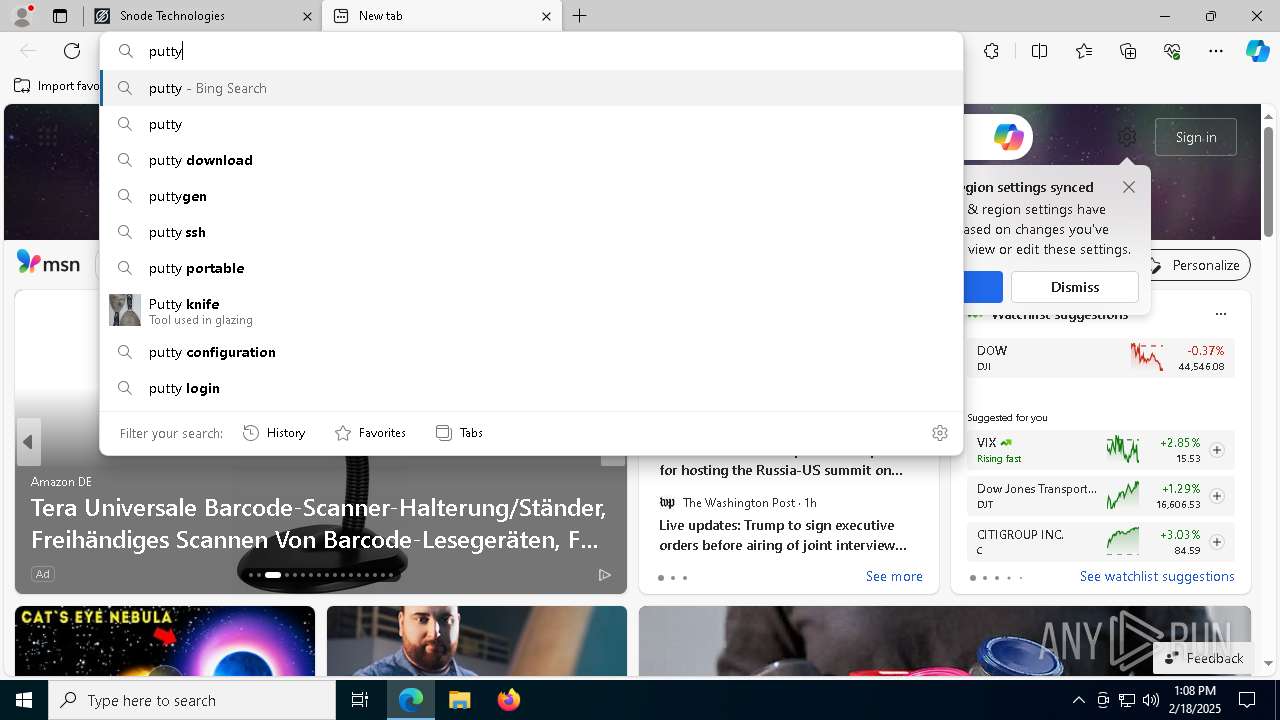Filter search by Favorites
This screenshot has width=1280, height=720.
point(370,433)
